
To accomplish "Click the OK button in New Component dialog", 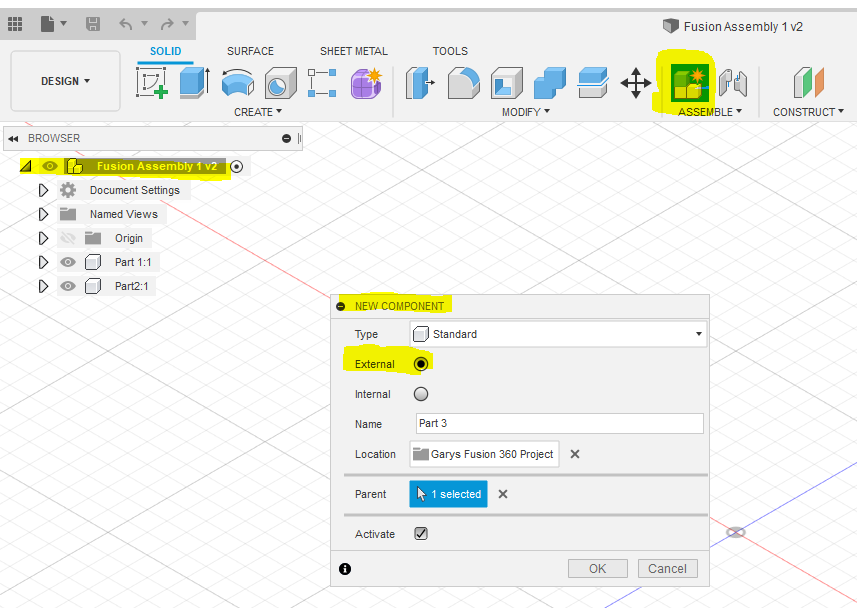I will [597, 568].
